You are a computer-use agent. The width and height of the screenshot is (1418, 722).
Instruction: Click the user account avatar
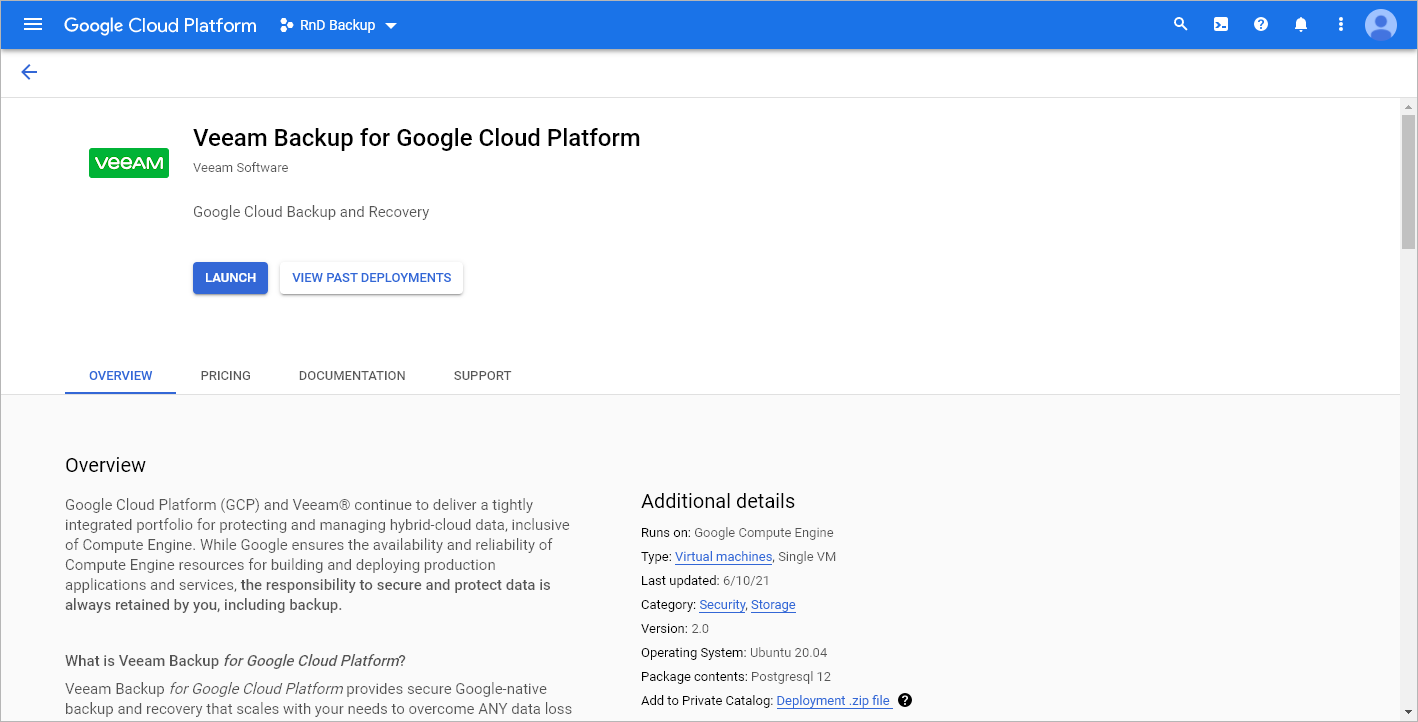[x=1381, y=24]
